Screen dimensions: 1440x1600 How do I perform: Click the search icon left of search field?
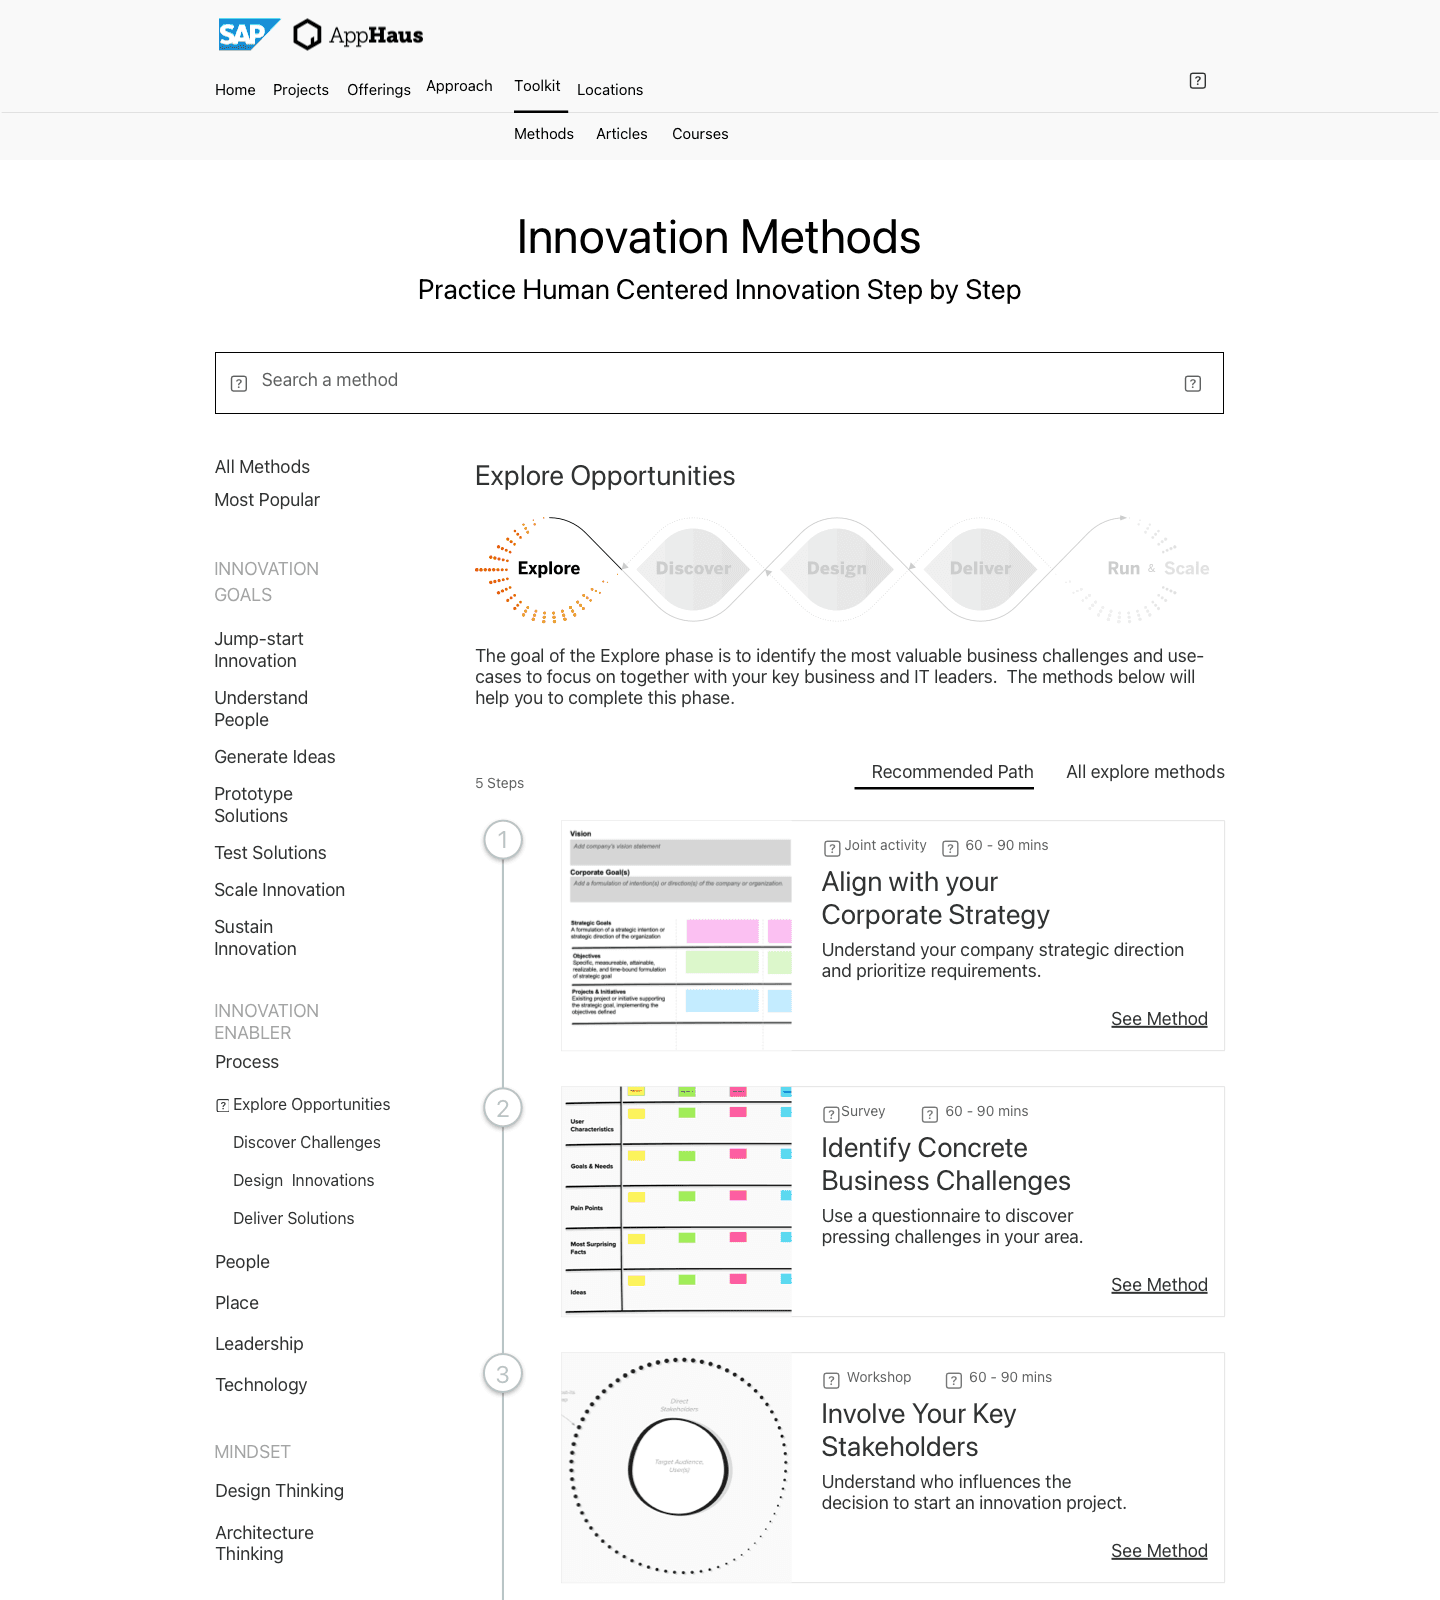pos(239,383)
